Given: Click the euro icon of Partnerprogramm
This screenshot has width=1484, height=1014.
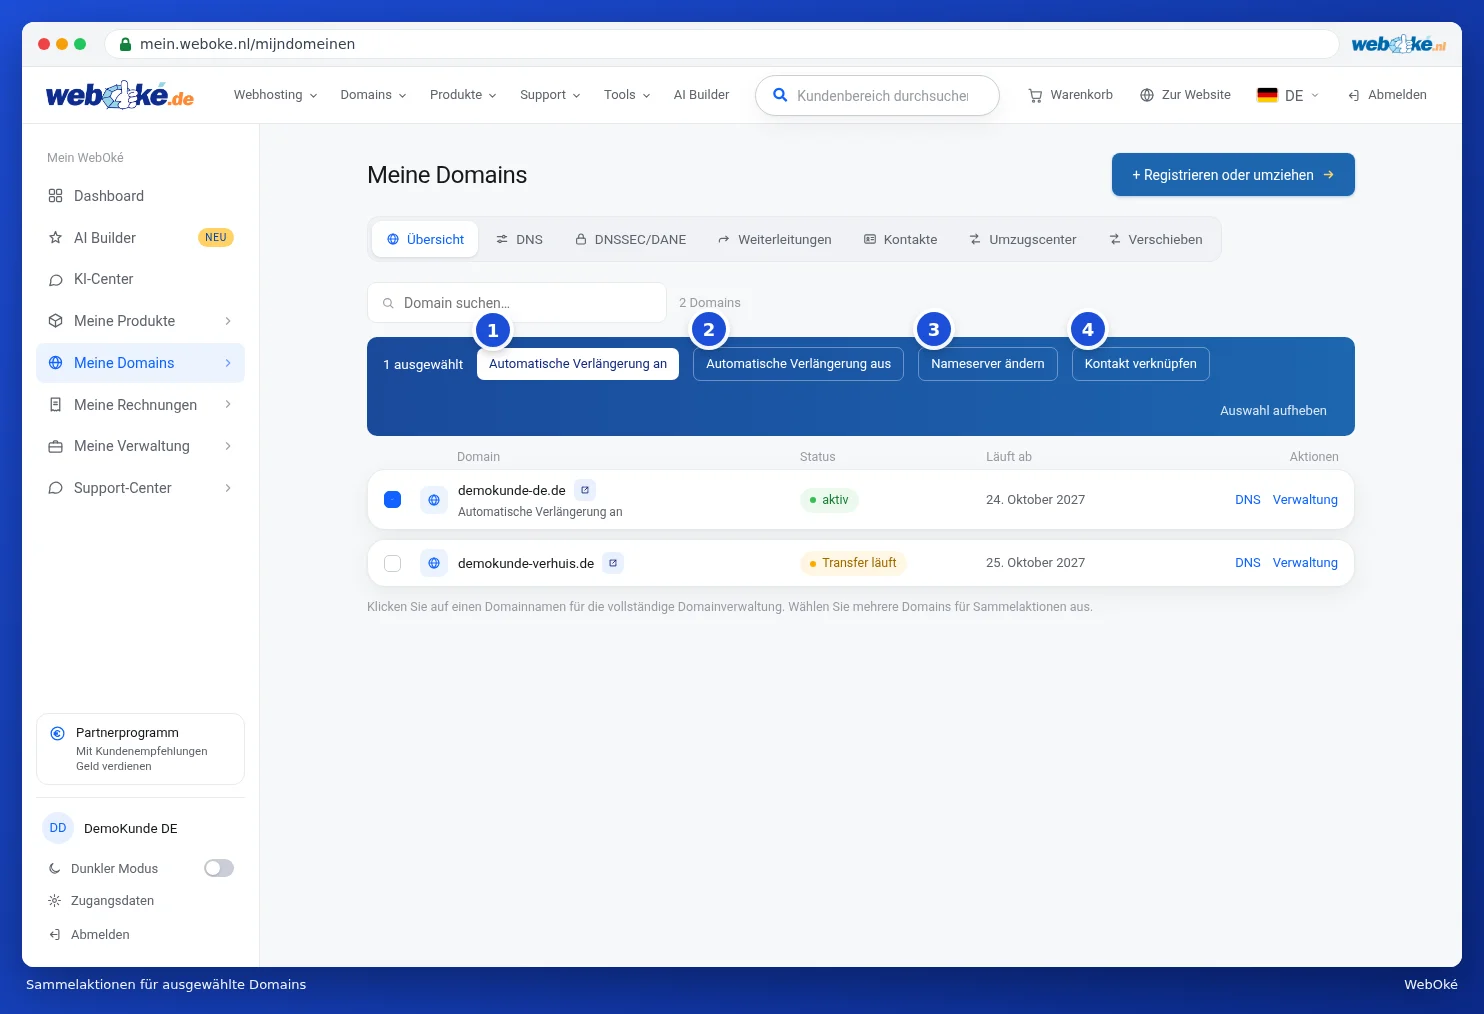Looking at the screenshot, I should [x=58, y=733].
